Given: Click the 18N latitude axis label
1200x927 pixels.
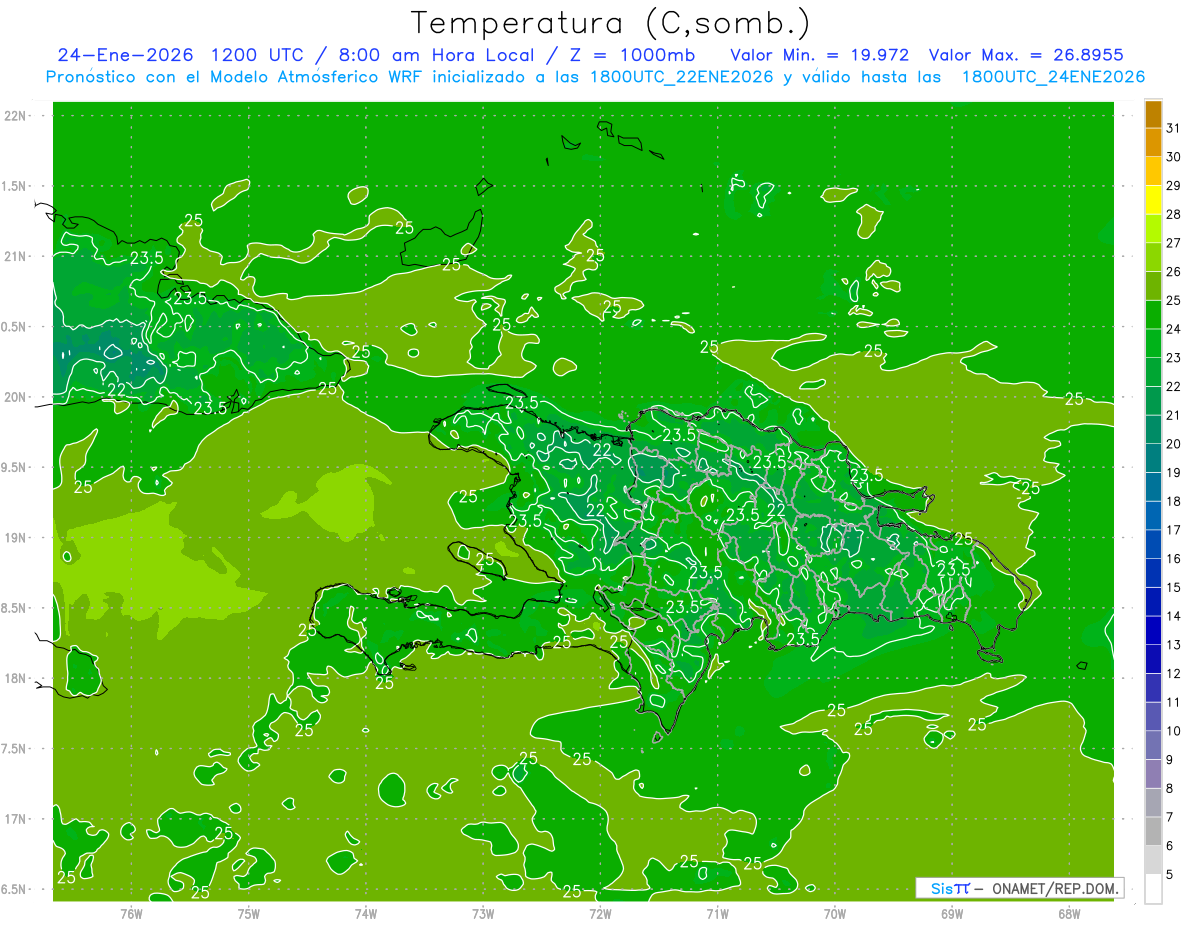Looking at the screenshot, I should click(x=16, y=678).
